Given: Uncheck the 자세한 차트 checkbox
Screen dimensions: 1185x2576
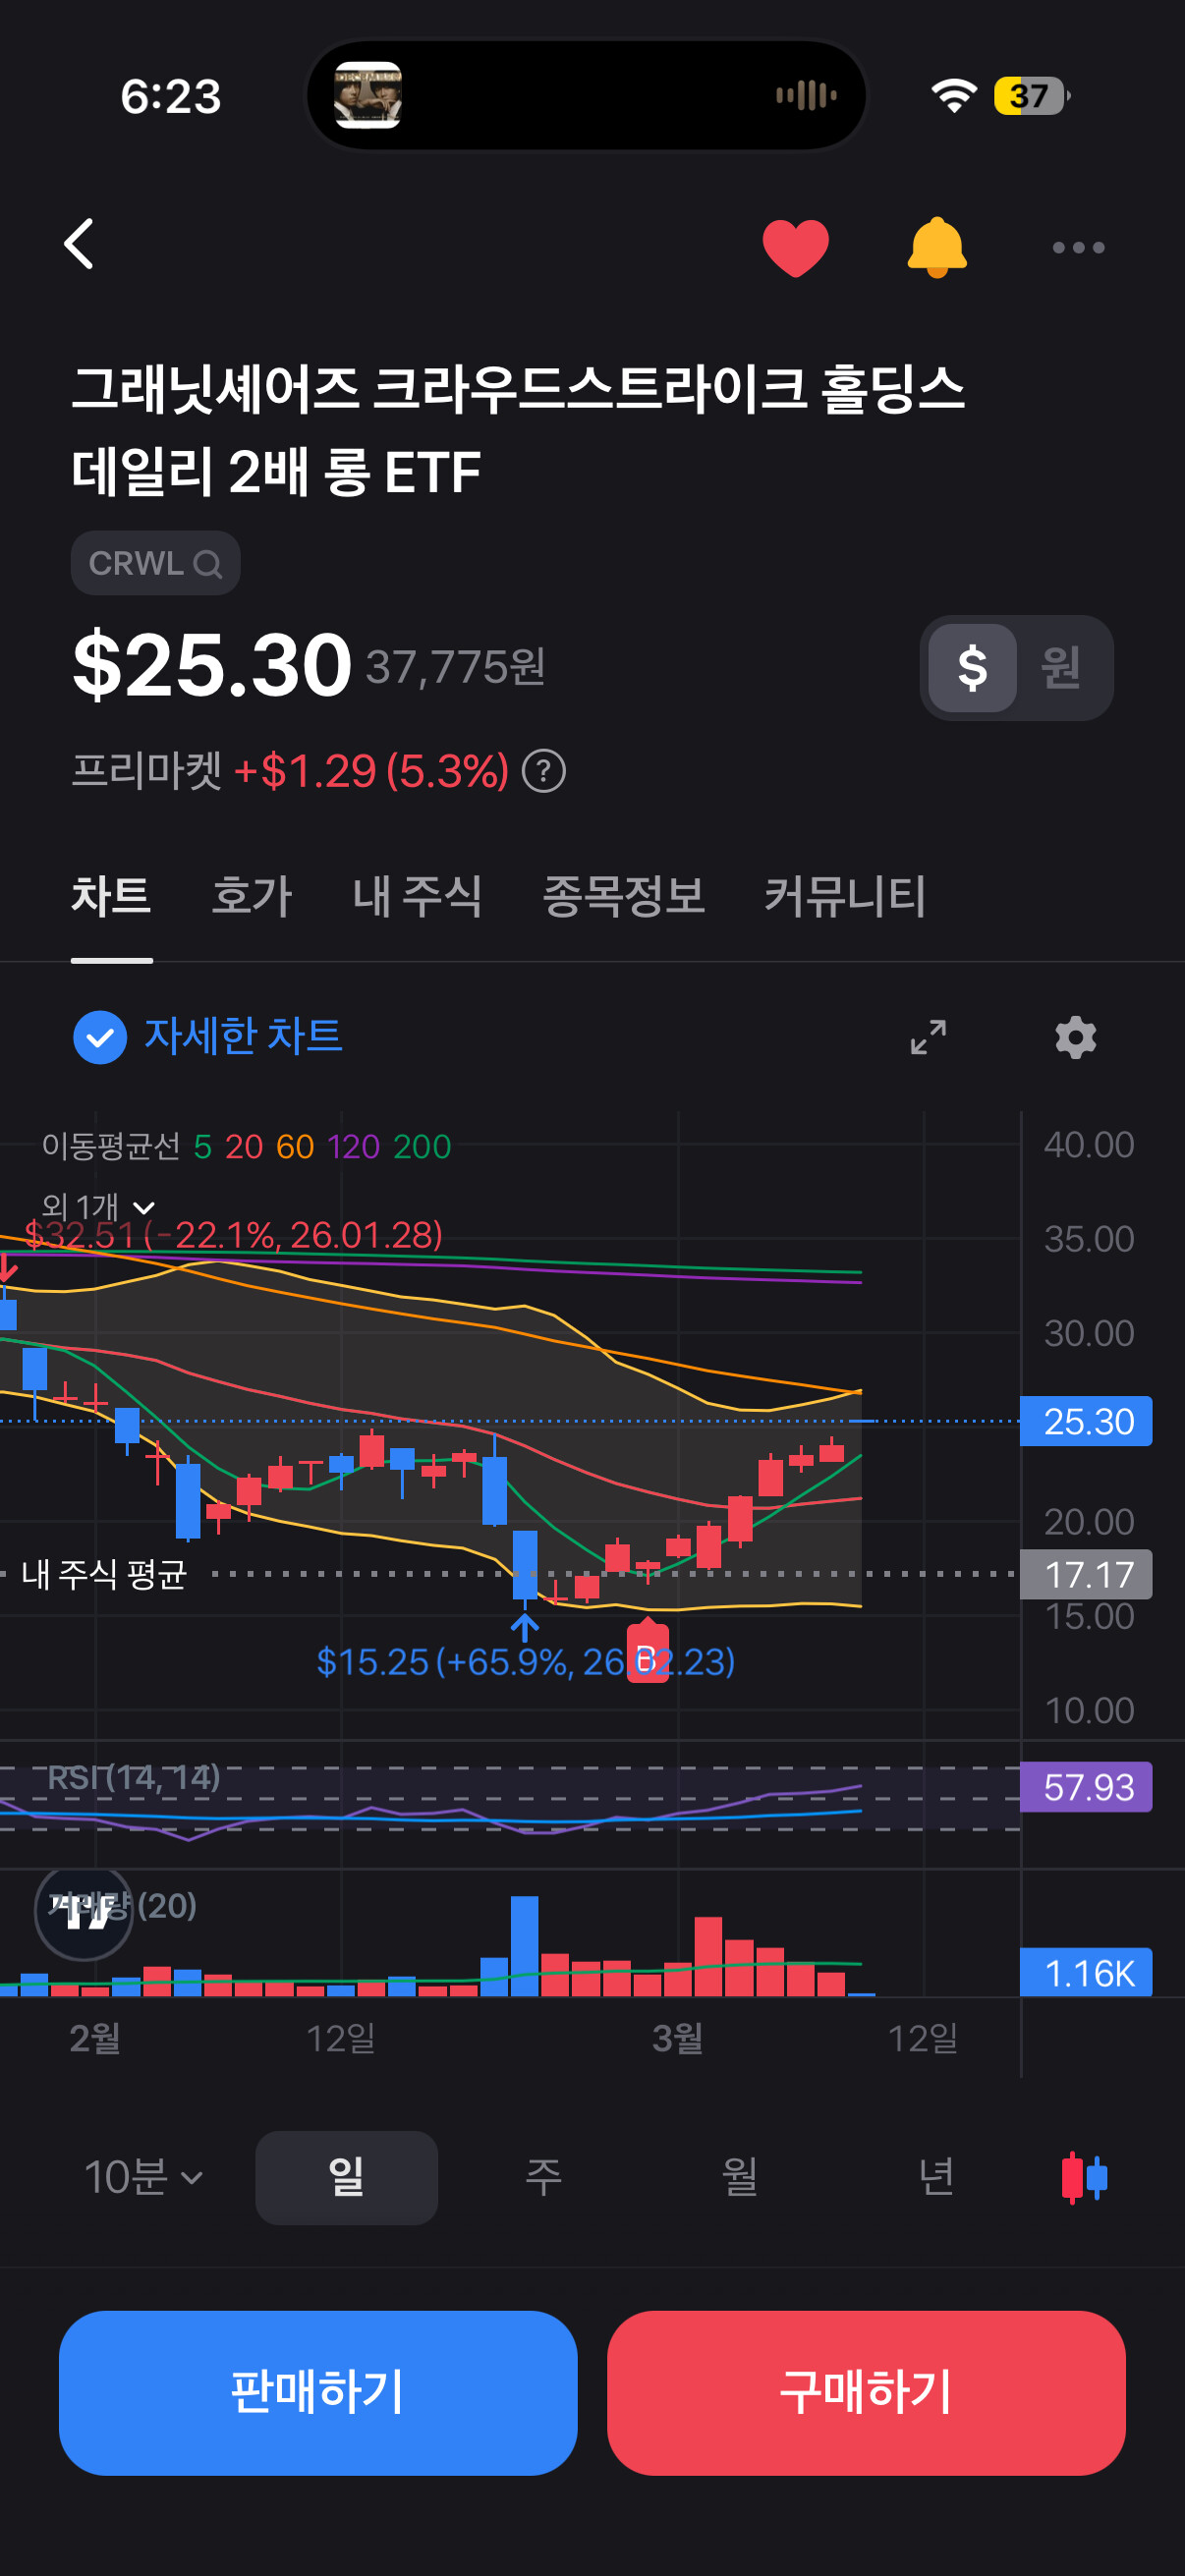Looking at the screenshot, I should click(100, 1037).
